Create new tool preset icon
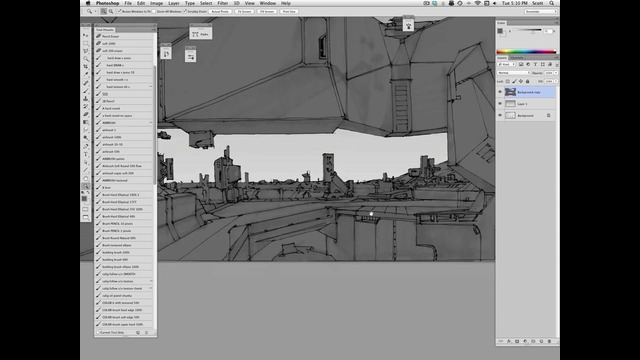The height and width of the screenshot is (360, 640). (x=138, y=333)
